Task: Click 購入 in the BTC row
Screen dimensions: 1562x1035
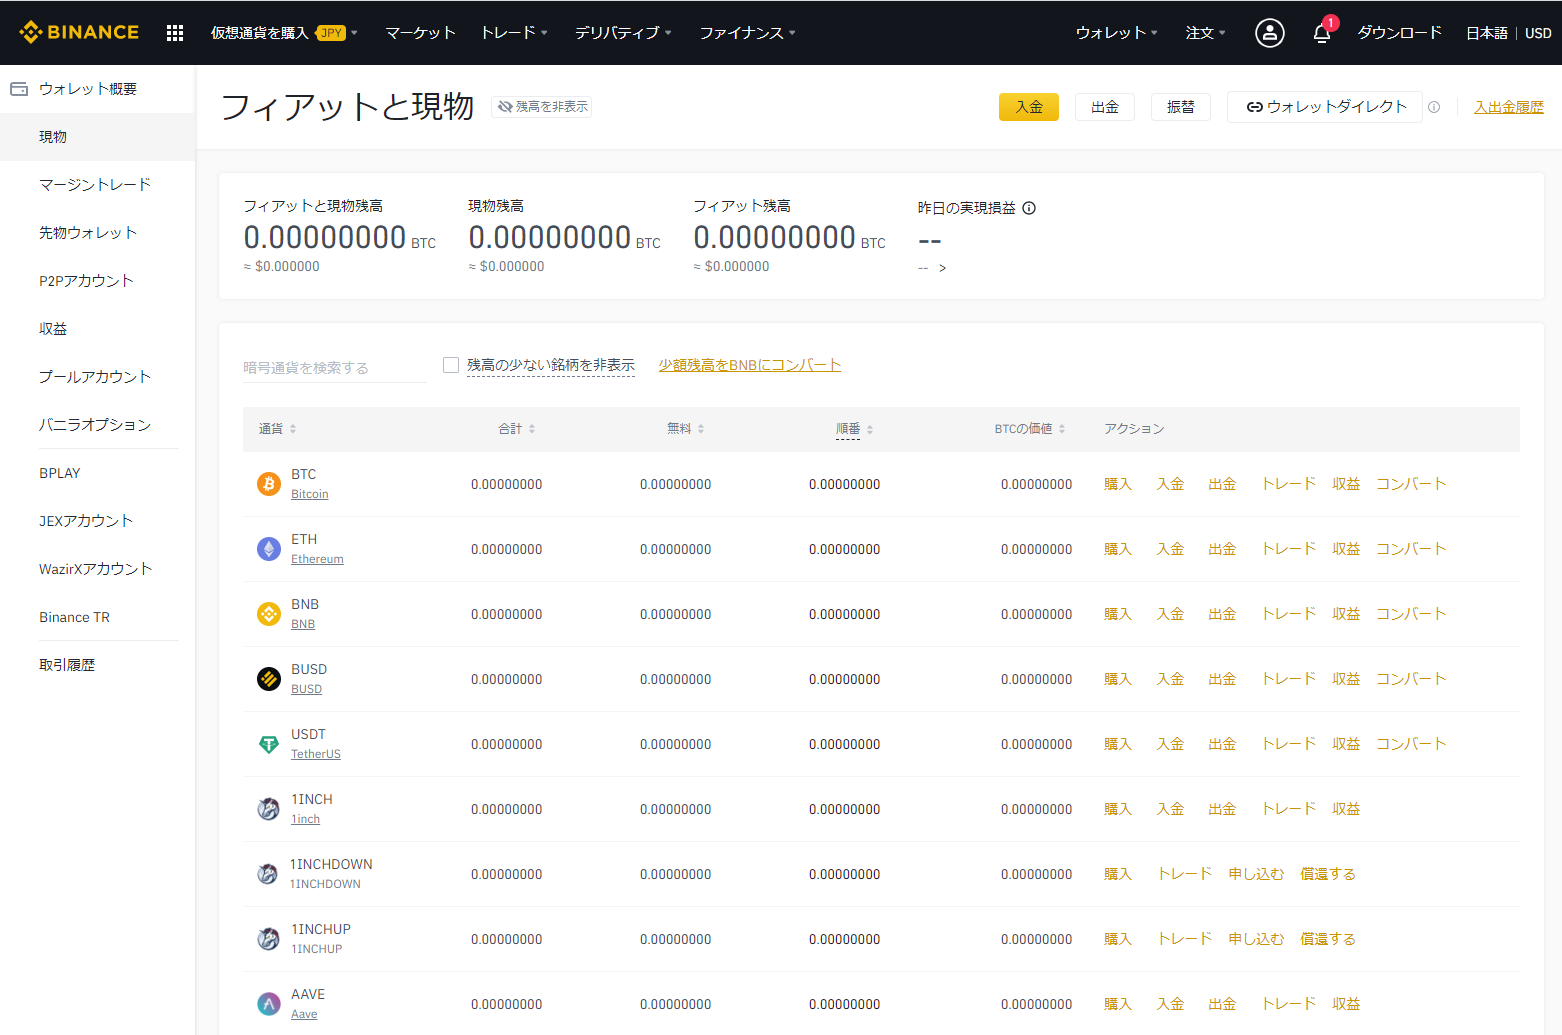Action: (x=1118, y=484)
